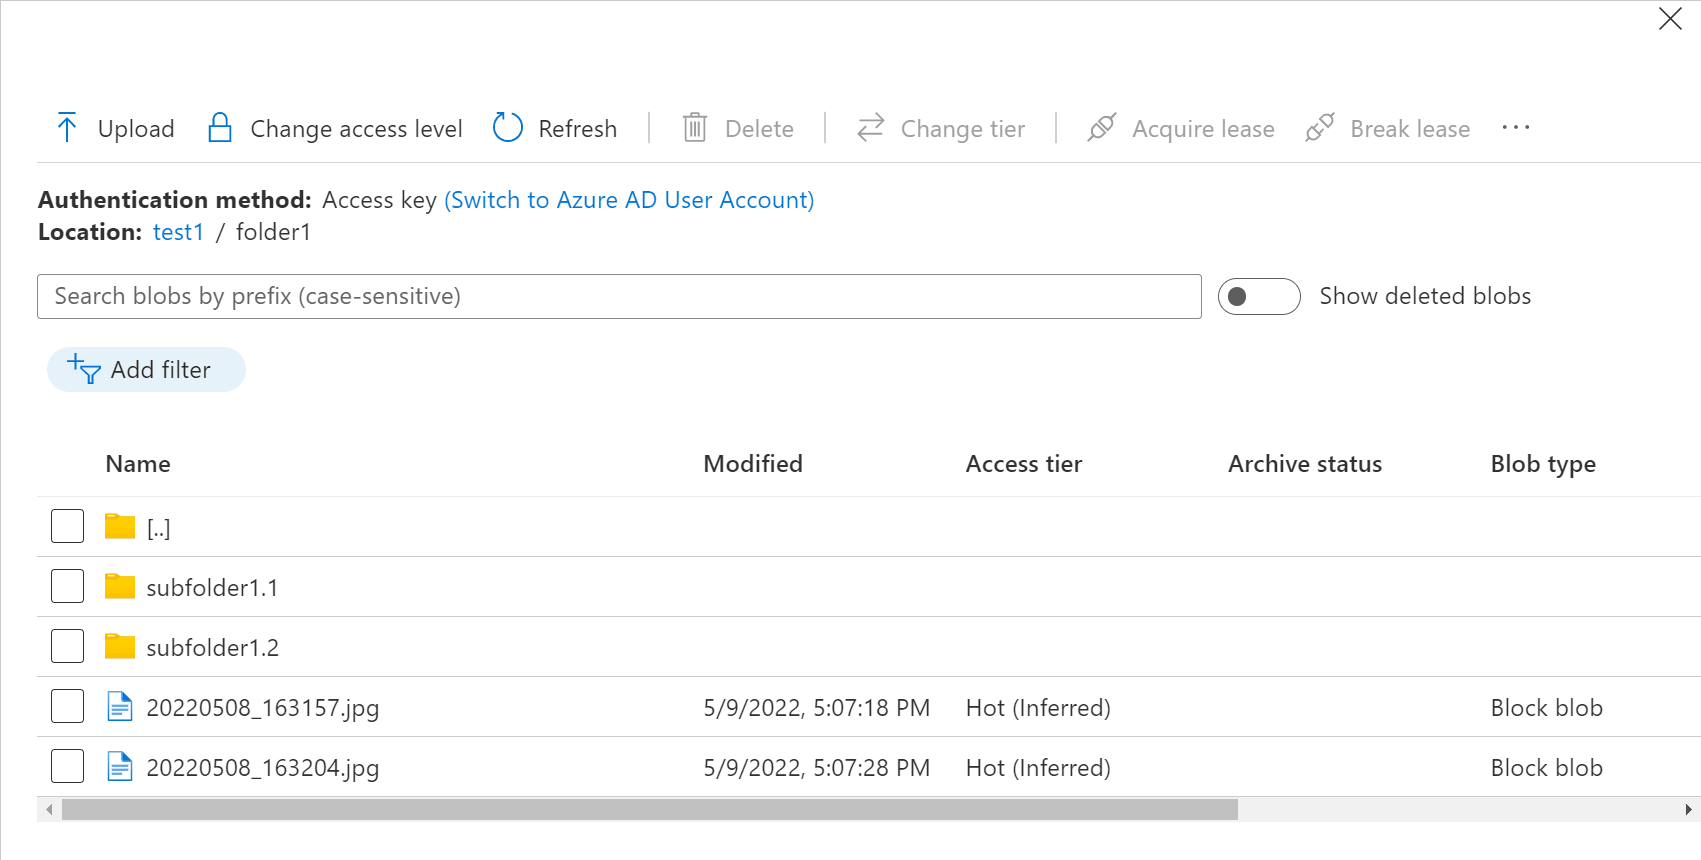Image resolution: width=1701 pixels, height=860 pixels.
Task: Click the Delete trash can icon
Action: click(x=695, y=128)
